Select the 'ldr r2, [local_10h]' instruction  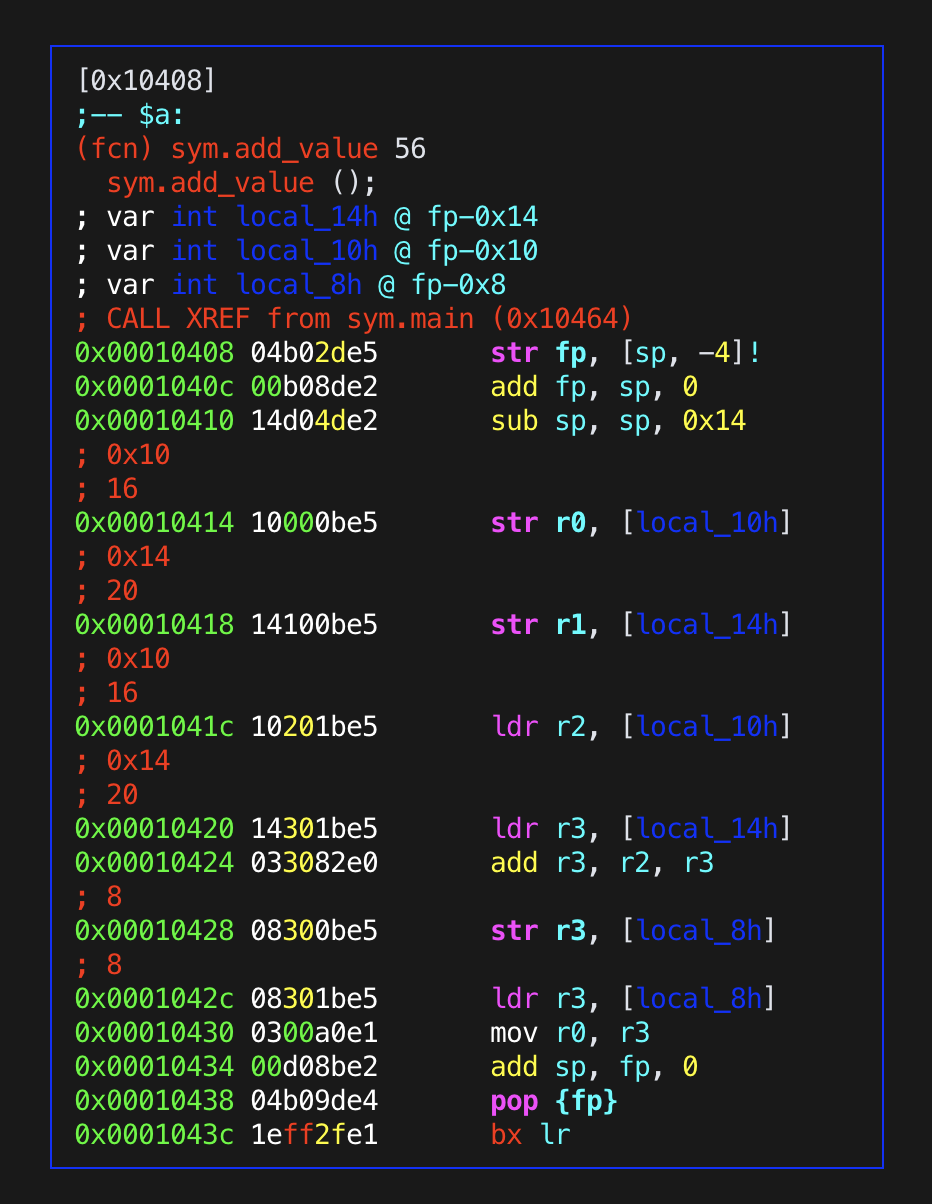641,727
